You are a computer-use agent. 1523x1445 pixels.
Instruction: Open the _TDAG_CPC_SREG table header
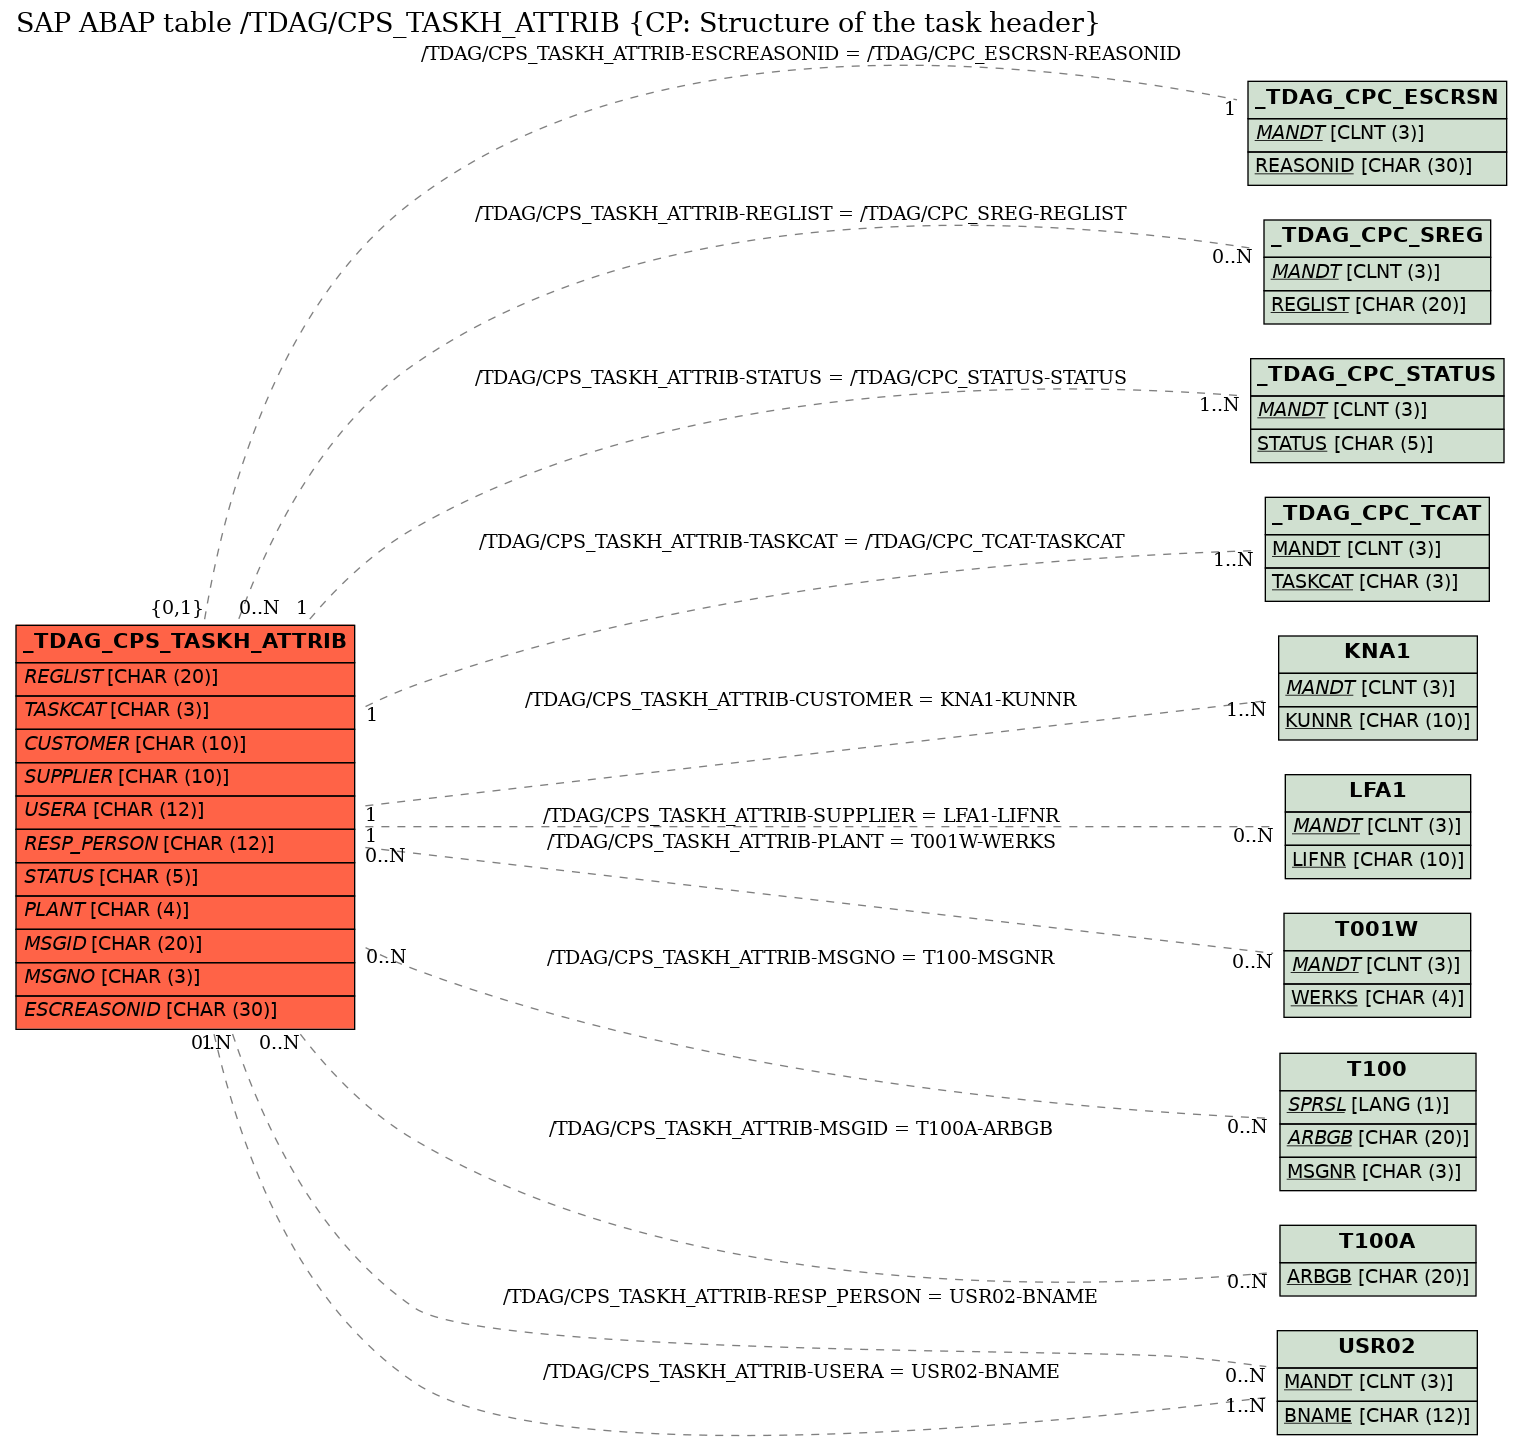[x=1377, y=237]
